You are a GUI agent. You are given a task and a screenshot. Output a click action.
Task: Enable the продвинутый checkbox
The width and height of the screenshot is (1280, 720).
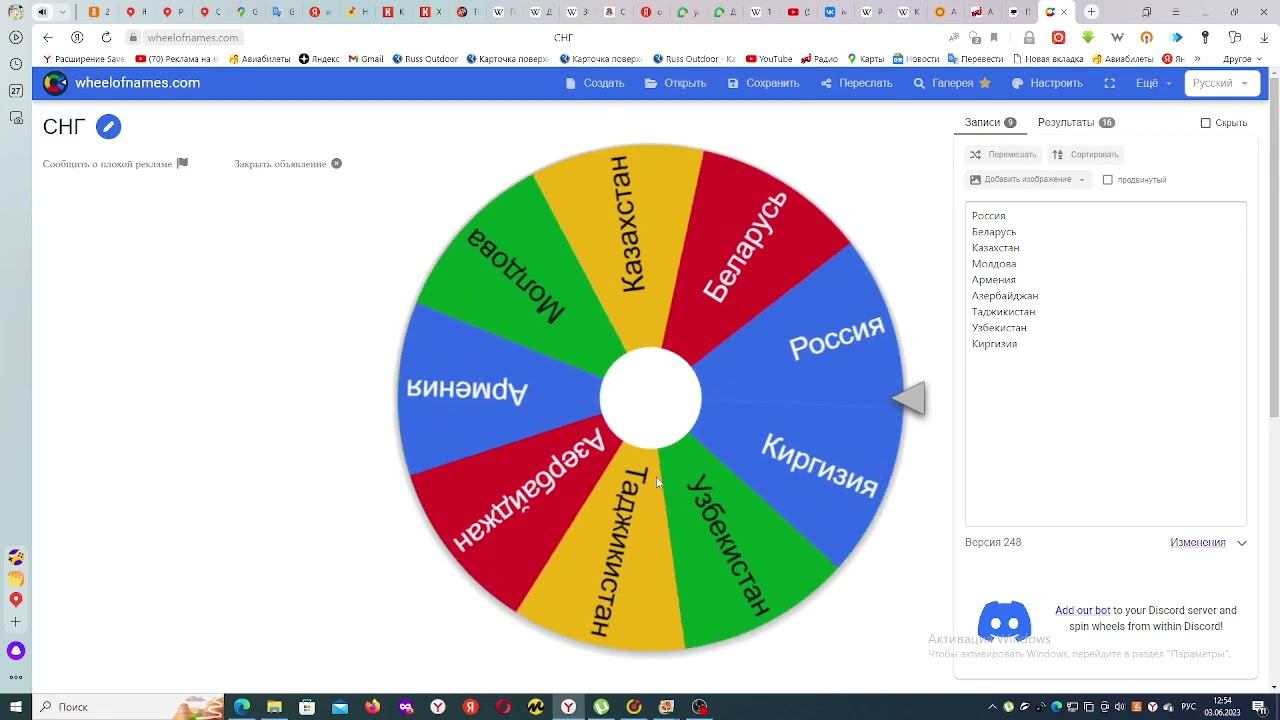coord(1108,180)
